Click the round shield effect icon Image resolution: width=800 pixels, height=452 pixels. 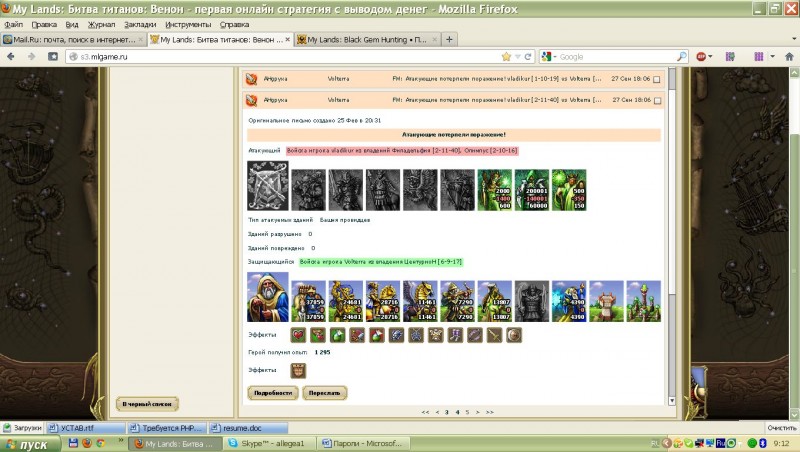coord(514,334)
